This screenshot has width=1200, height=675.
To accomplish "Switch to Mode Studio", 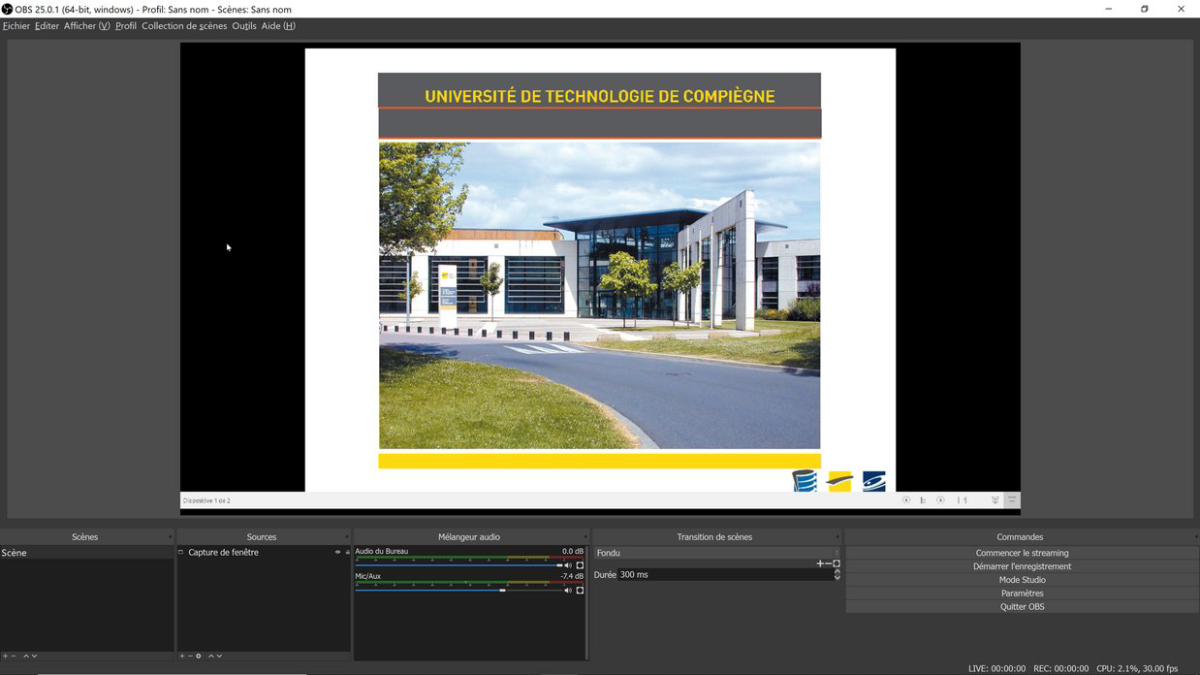I will tap(1022, 580).
